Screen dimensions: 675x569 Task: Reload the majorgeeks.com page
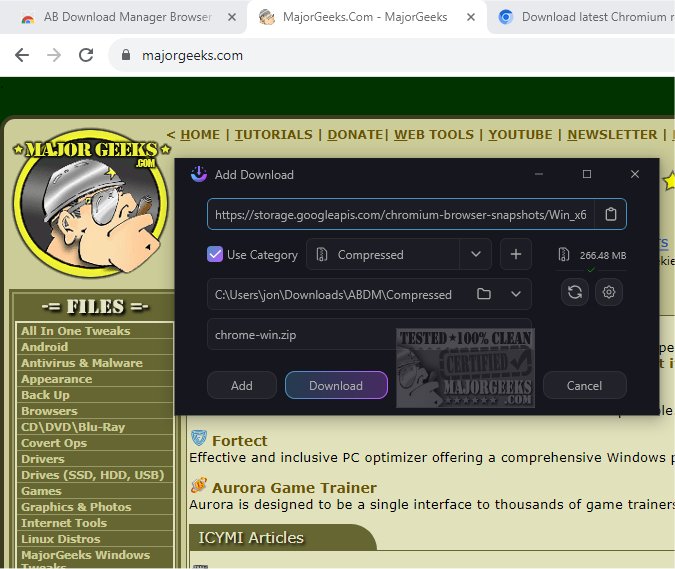point(86,55)
